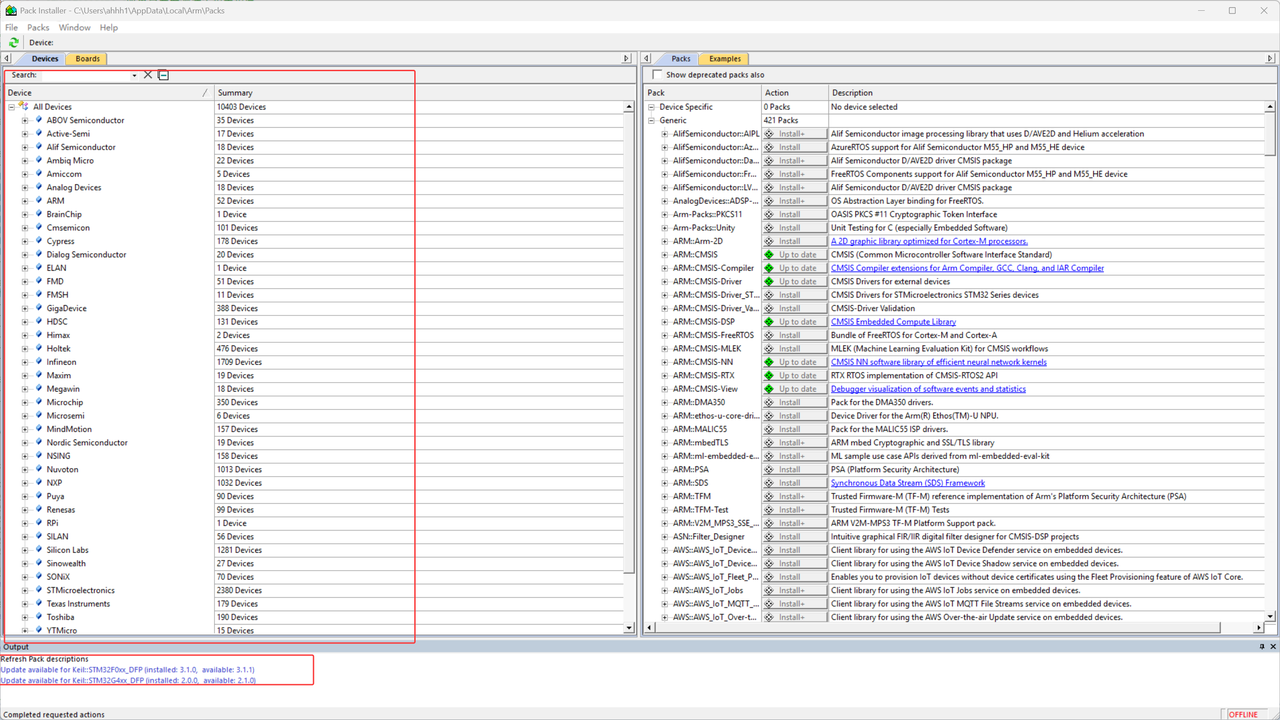Open the Help menu
The height and width of the screenshot is (720, 1280).
(108, 28)
